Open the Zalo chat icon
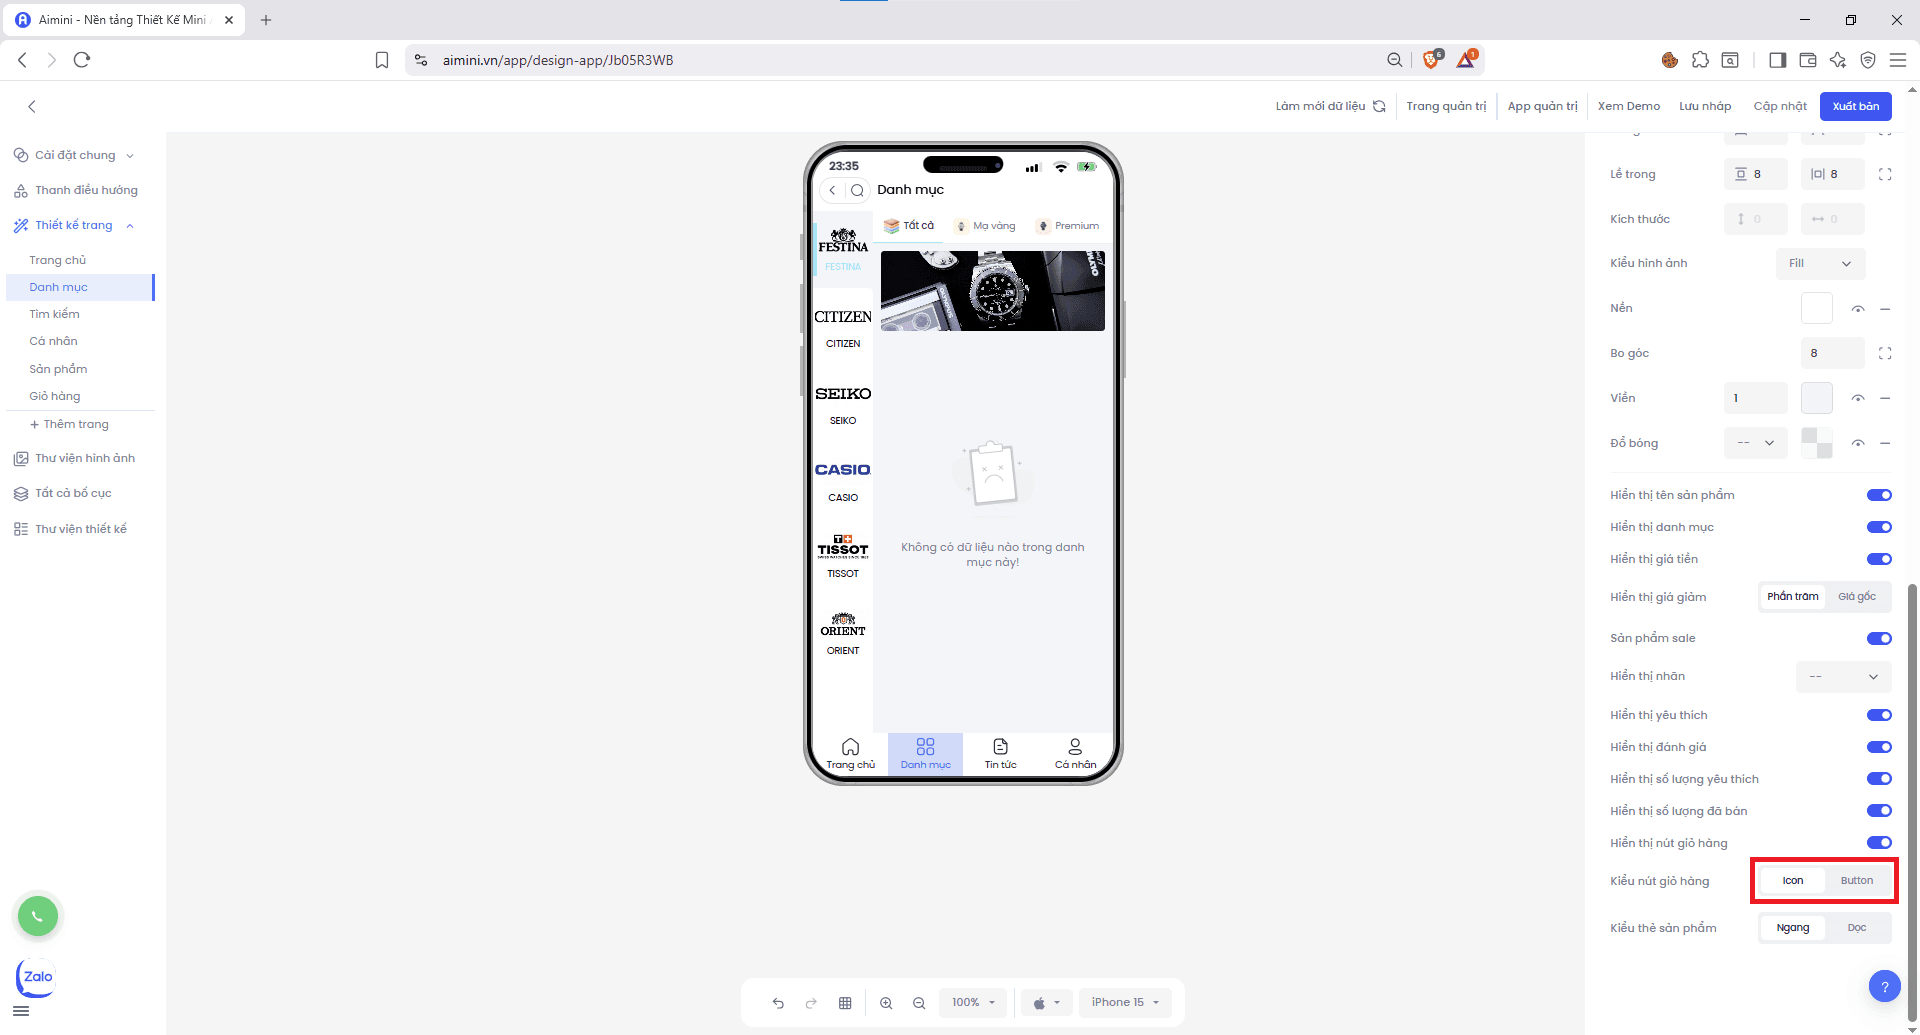This screenshot has width=1920, height=1035. pos(37,977)
